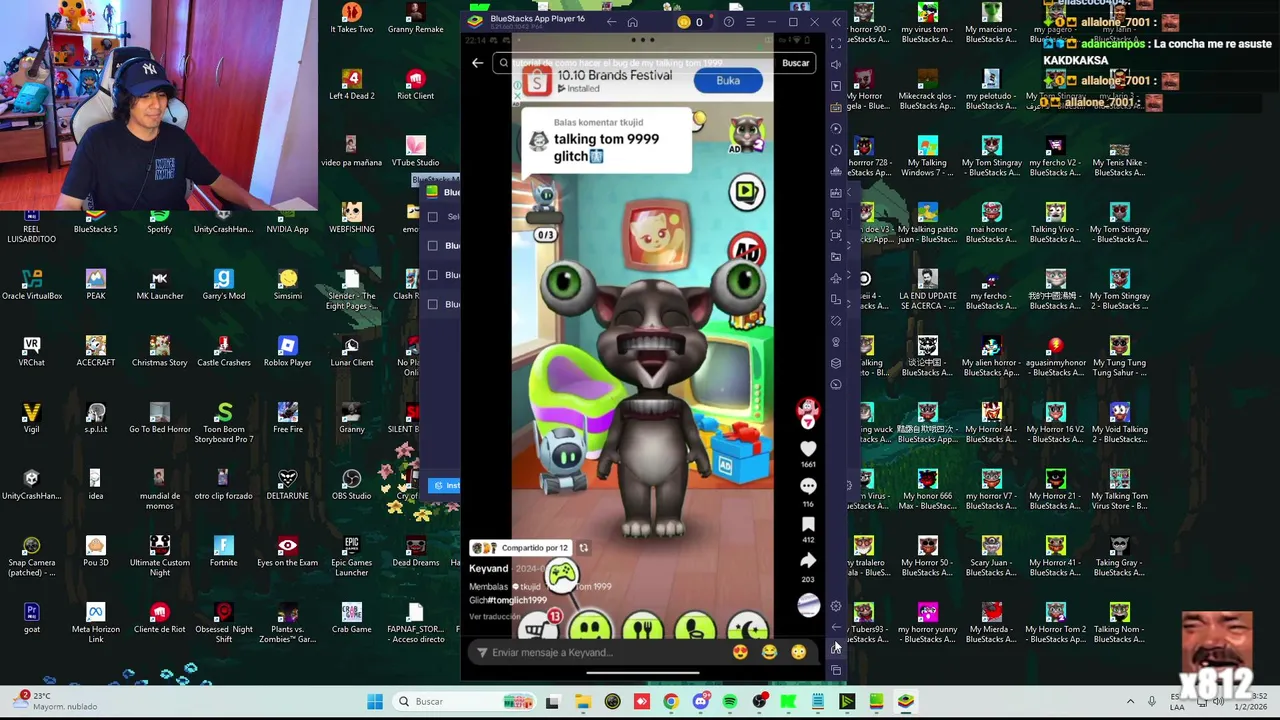Screen dimensions: 1280x720
Task: Open Chrome from the taskbar
Action: (671, 702)
